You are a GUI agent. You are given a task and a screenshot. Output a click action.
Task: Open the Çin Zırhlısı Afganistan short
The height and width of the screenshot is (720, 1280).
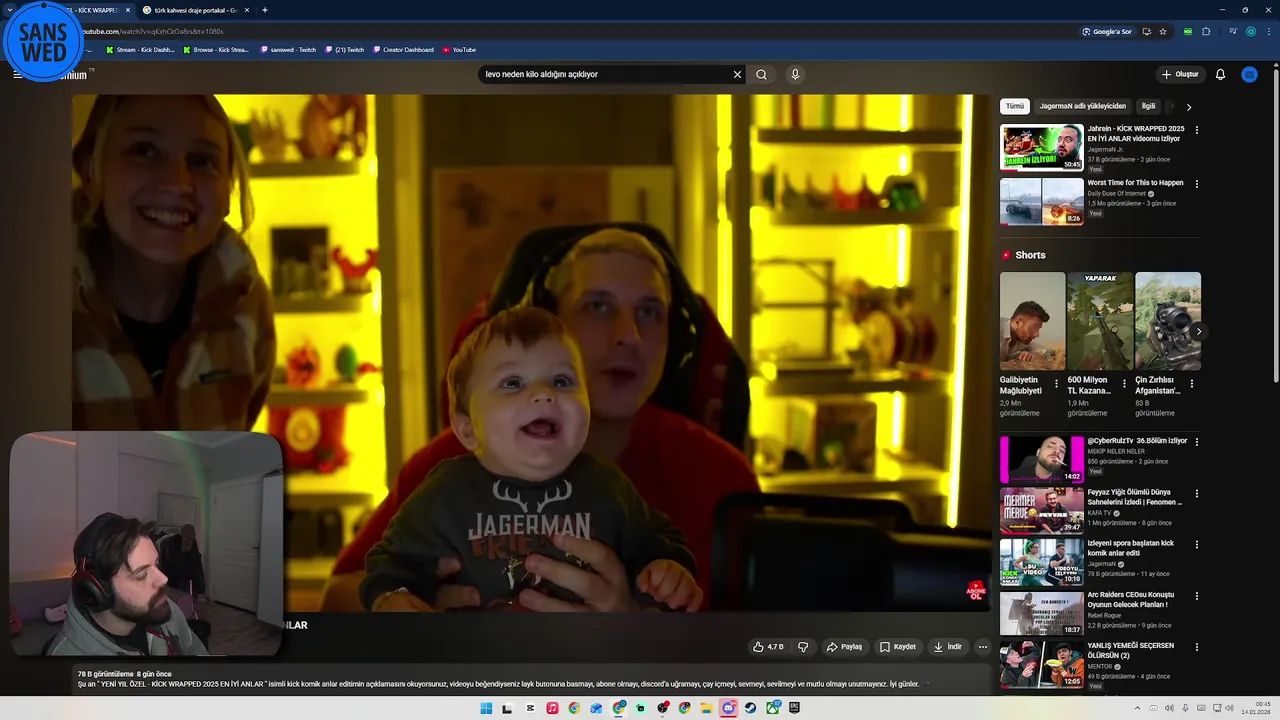pos(1168,321)
